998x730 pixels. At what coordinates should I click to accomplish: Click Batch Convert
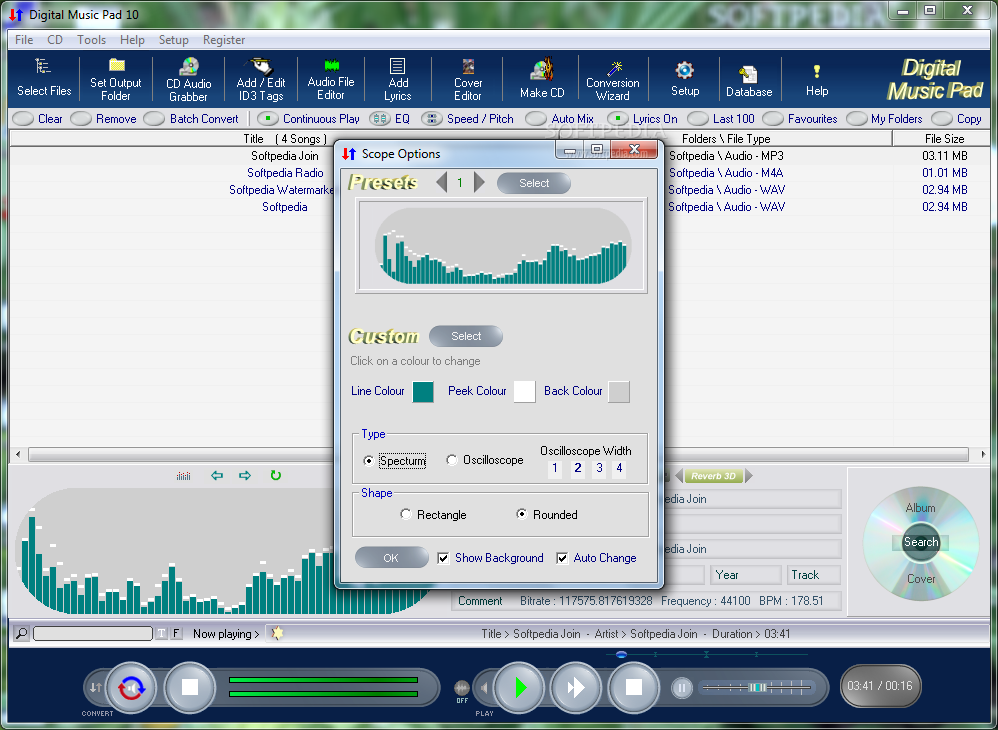[192, 119]
